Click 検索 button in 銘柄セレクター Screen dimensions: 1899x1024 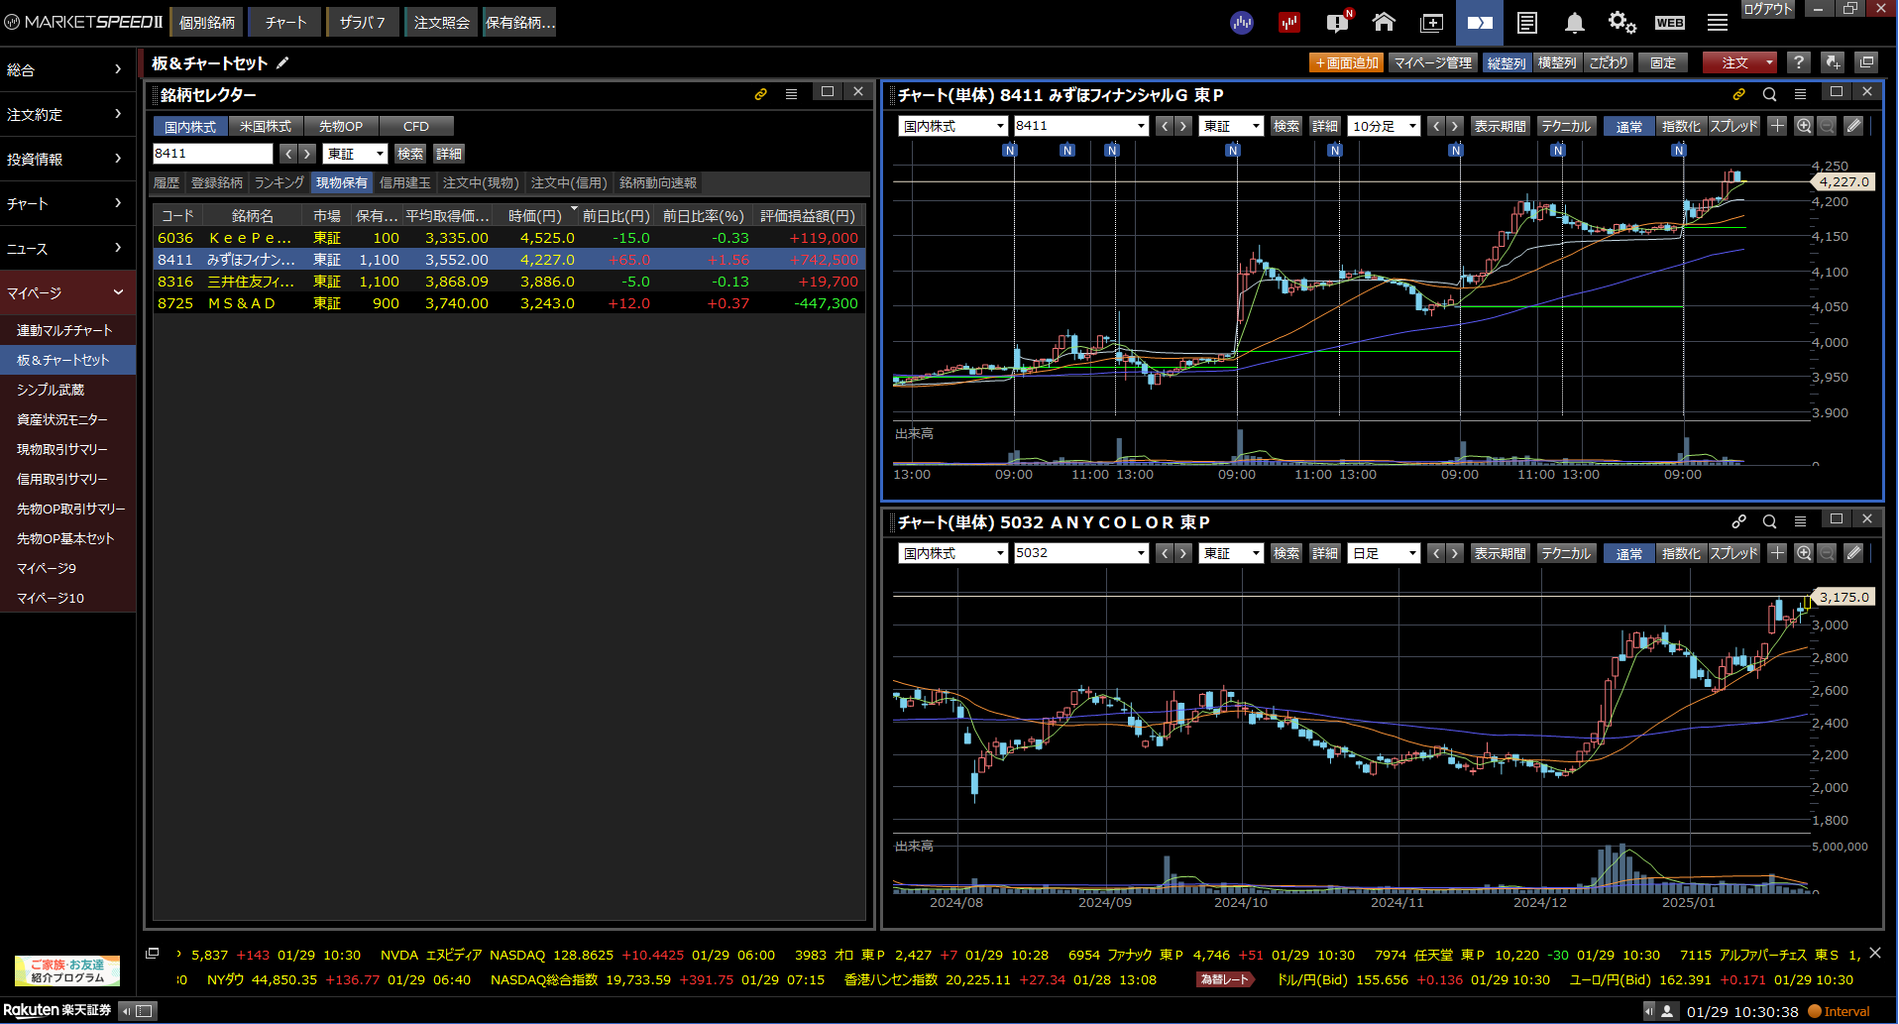[x=410, y=154]
